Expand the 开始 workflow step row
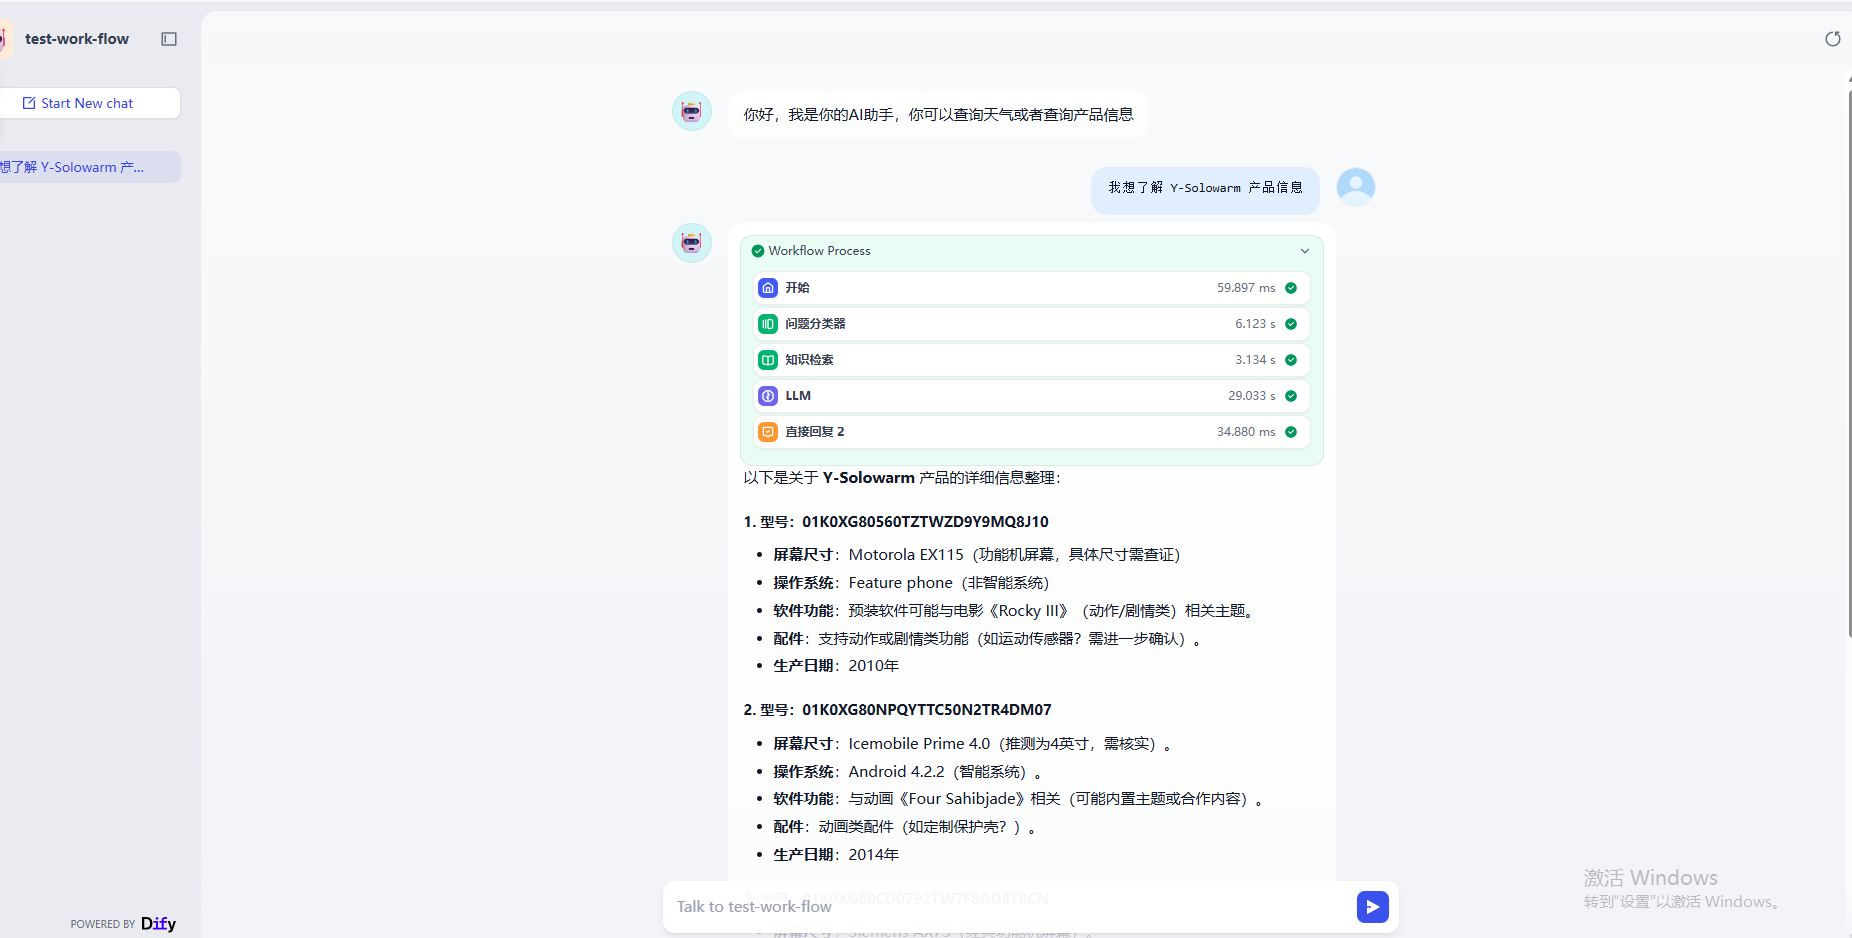Viewport: 1852px width, 938px height. pyautogui.click(x=1030, y=288)
